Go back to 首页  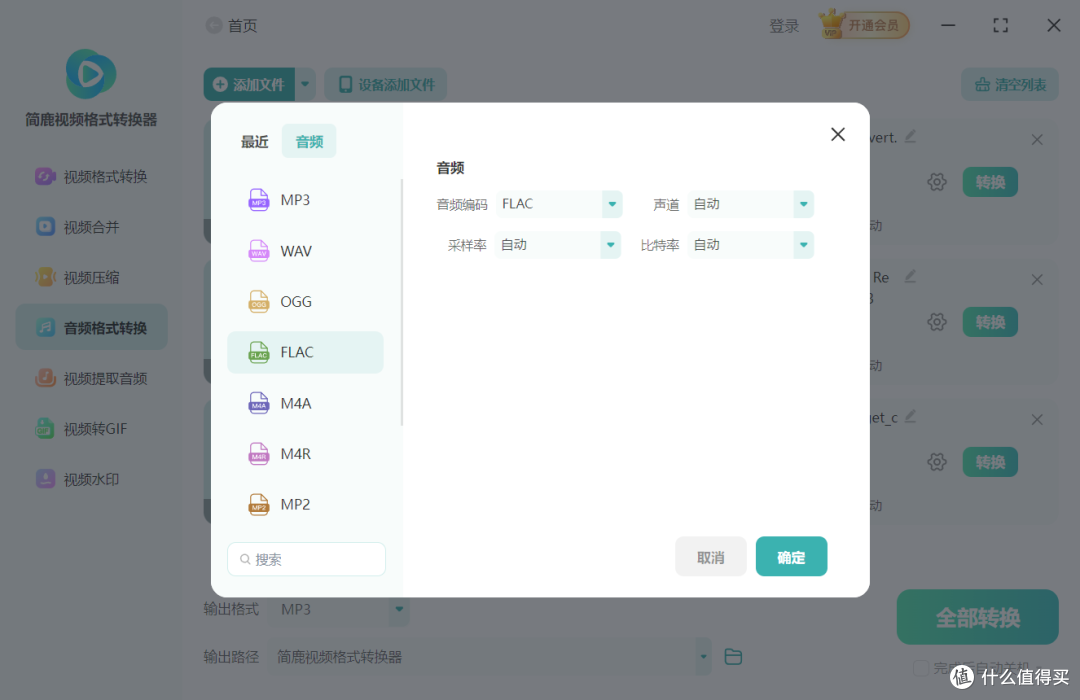[x=232, y=25]
